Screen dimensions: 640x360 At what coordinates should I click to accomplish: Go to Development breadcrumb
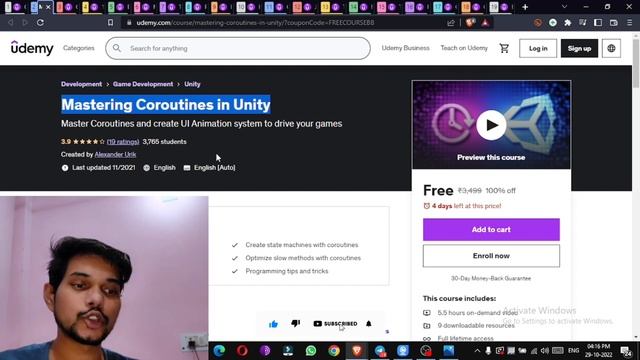[x=81, y=84]
